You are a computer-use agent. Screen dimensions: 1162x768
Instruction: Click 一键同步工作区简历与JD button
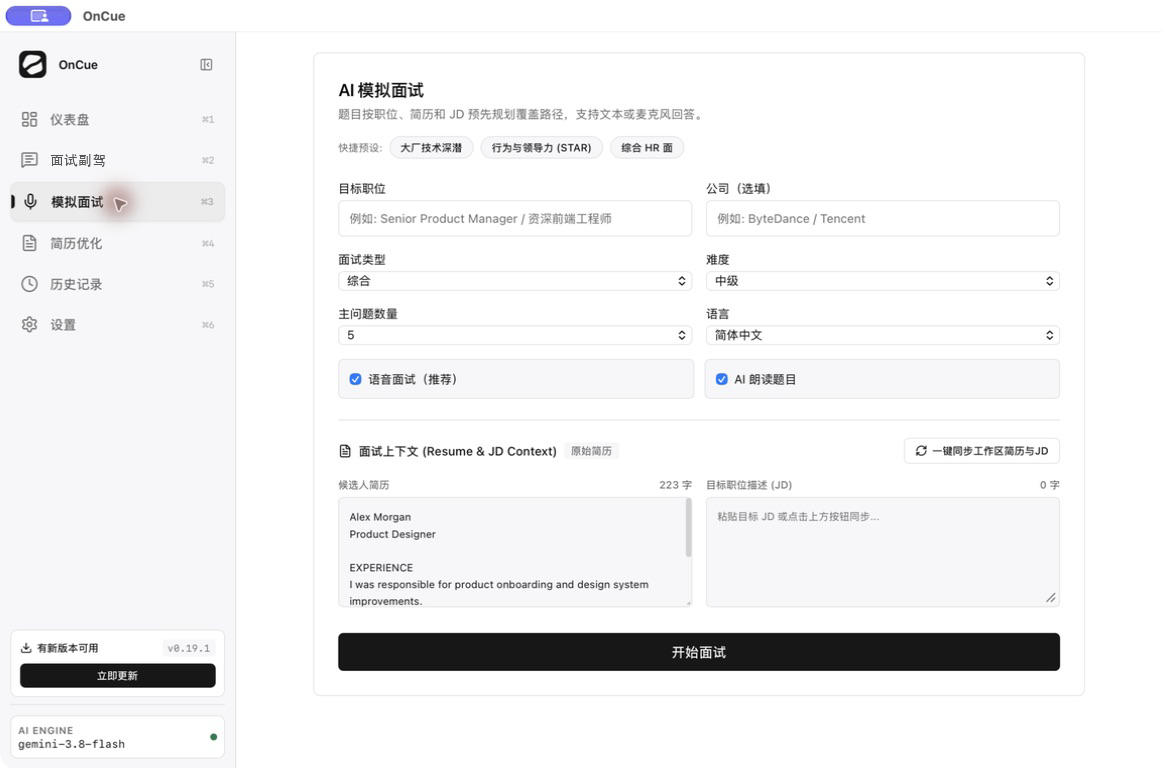[x=982, y=451]
